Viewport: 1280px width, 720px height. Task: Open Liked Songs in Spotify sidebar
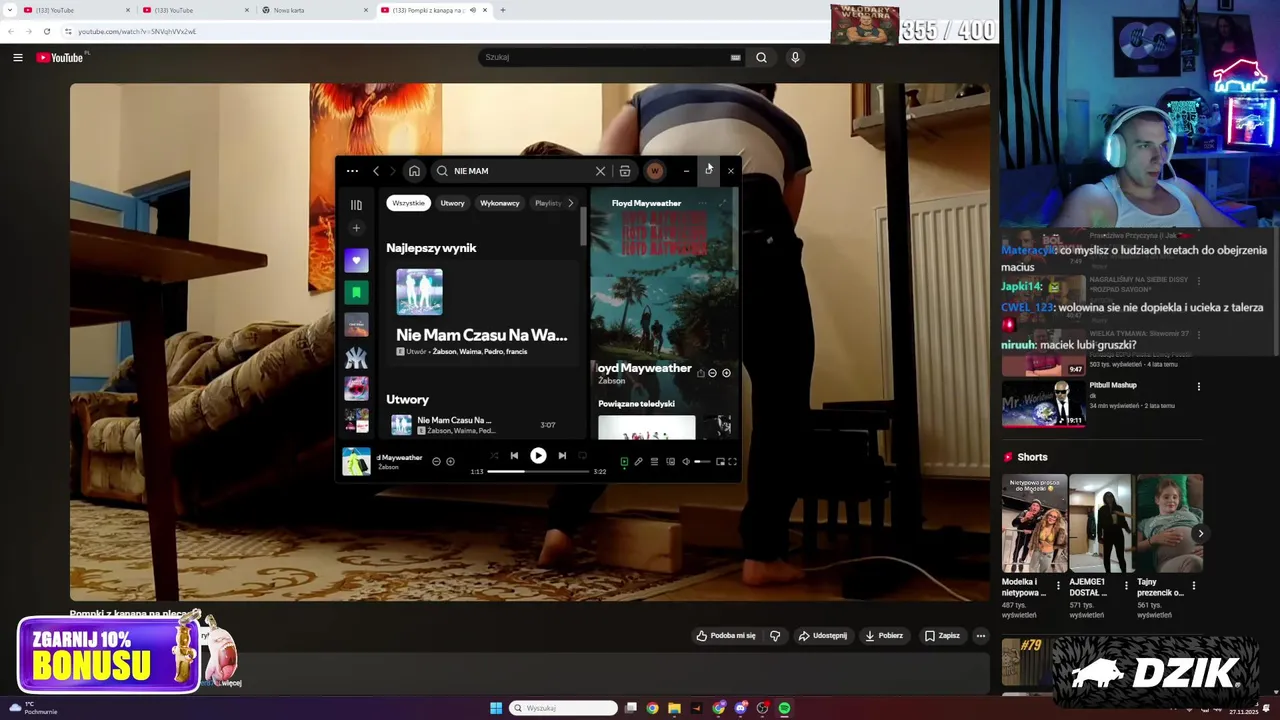click(x=356, y=261)
